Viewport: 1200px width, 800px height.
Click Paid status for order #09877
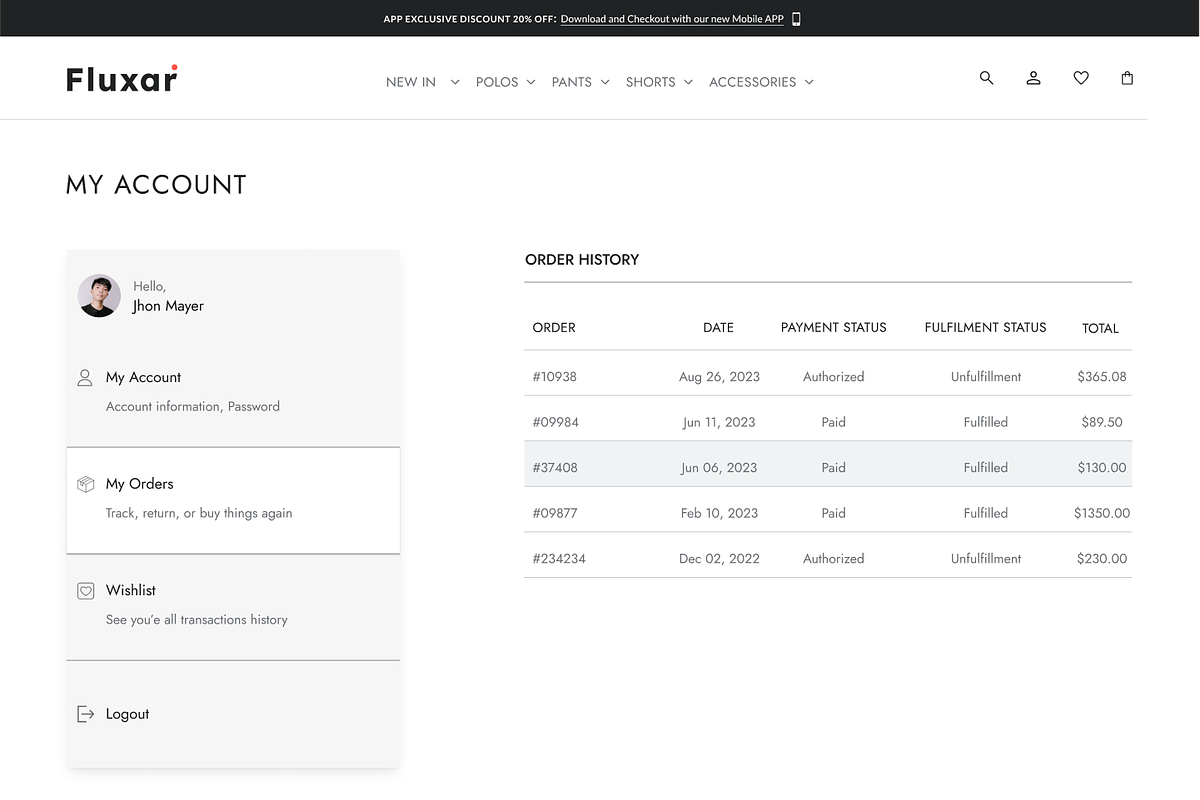[x=834, y=513]
